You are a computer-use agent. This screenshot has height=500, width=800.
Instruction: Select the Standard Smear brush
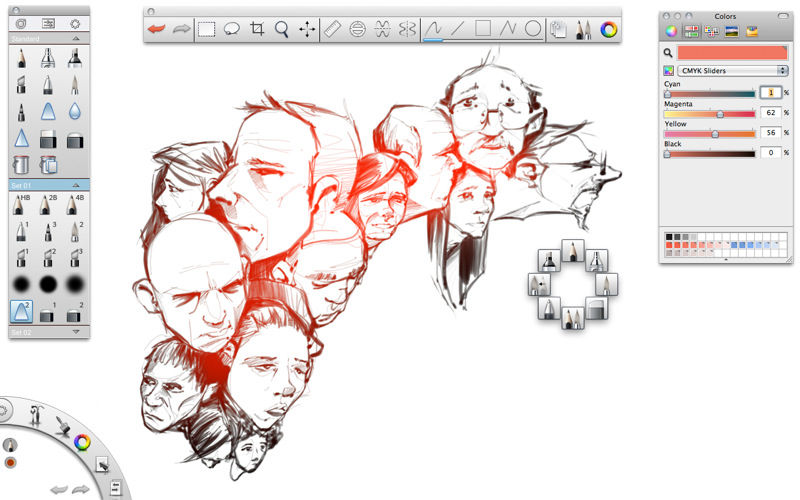[x=48, y=111]
